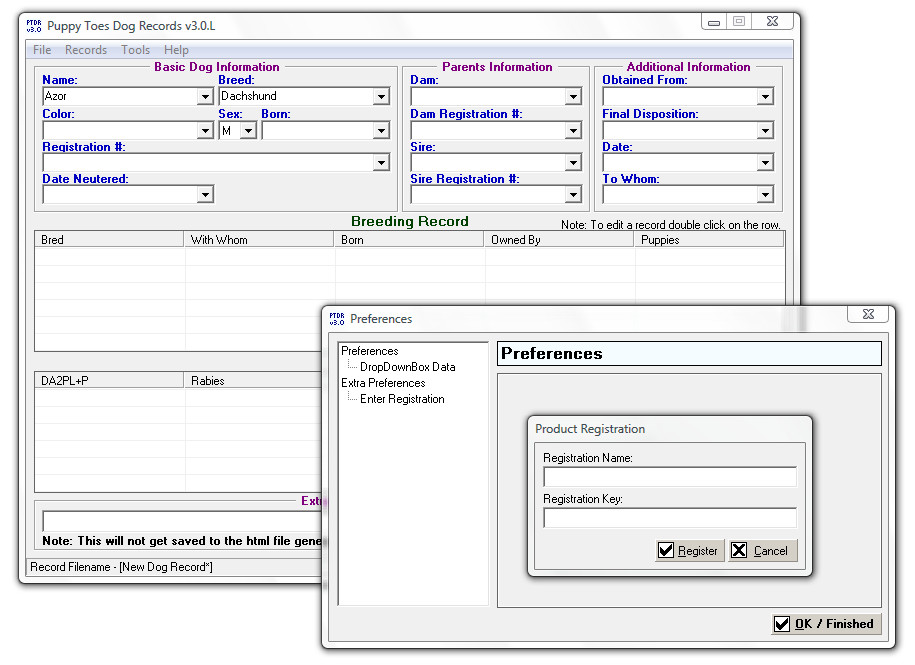Screen dimensions: 915x665
Task: Click the OK / Finished button
Action: (826, 624)
